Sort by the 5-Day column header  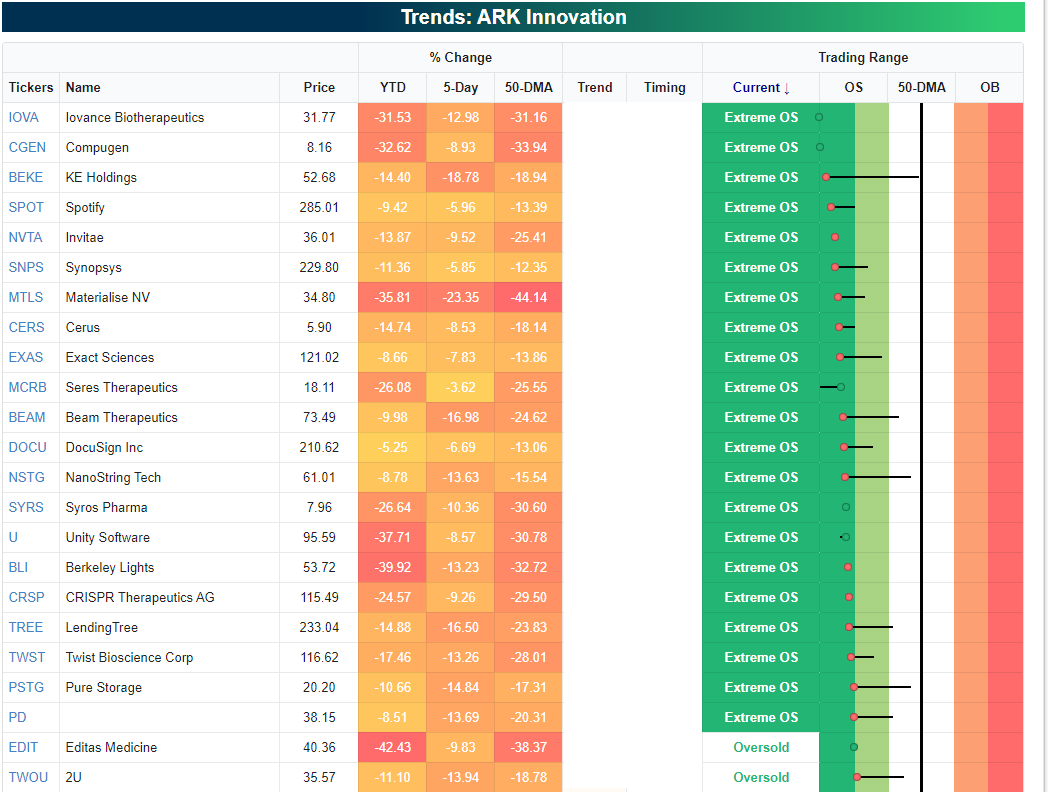point(461,88)
